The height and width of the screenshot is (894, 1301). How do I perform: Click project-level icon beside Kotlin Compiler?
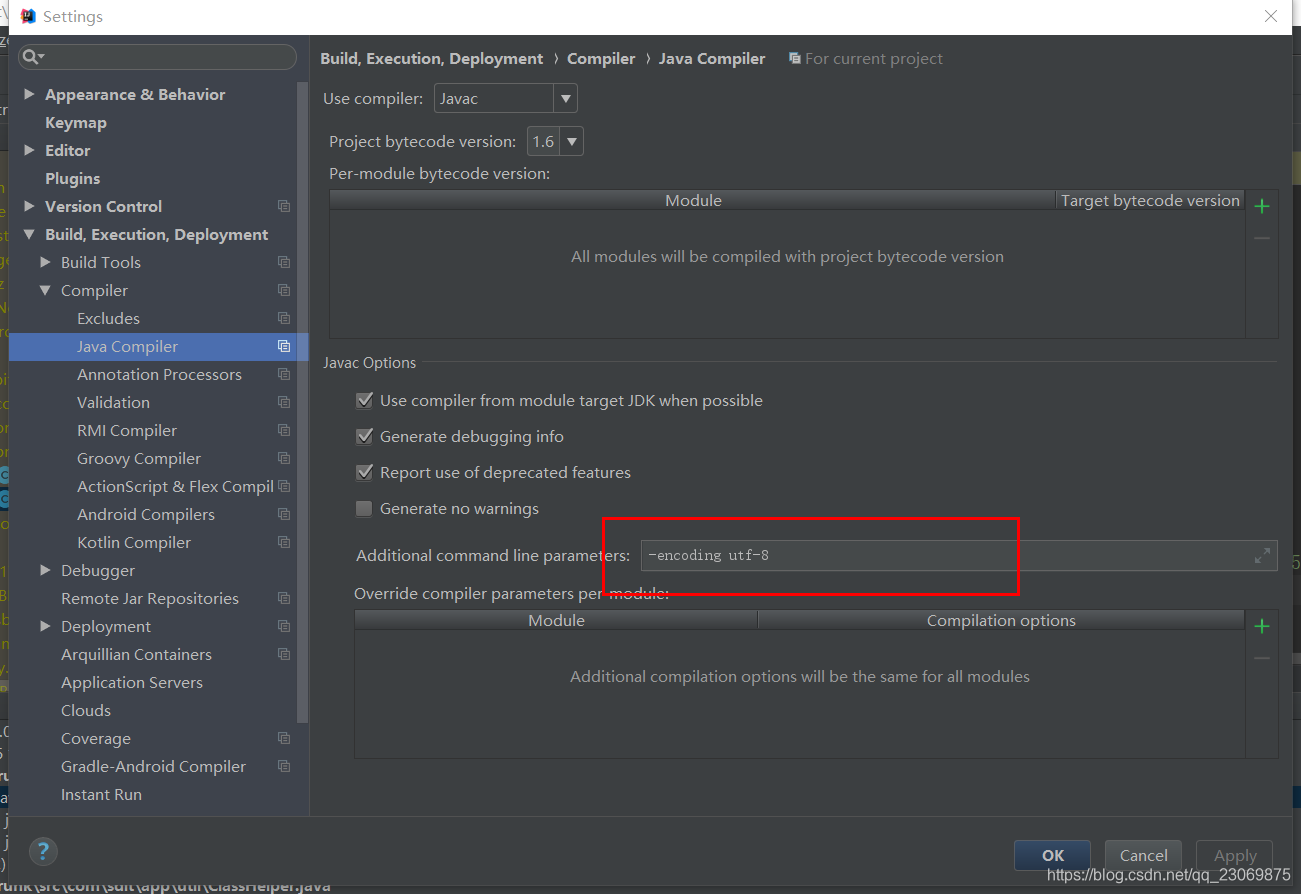tap(284, 542)
